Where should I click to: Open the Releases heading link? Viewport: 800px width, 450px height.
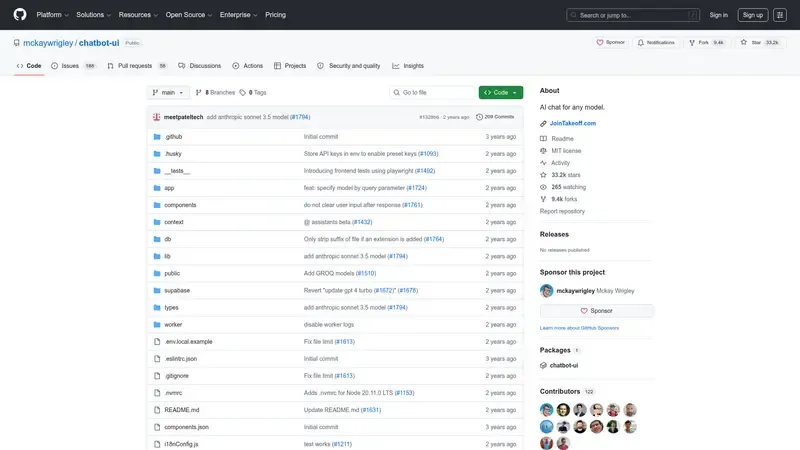(554, 234)
